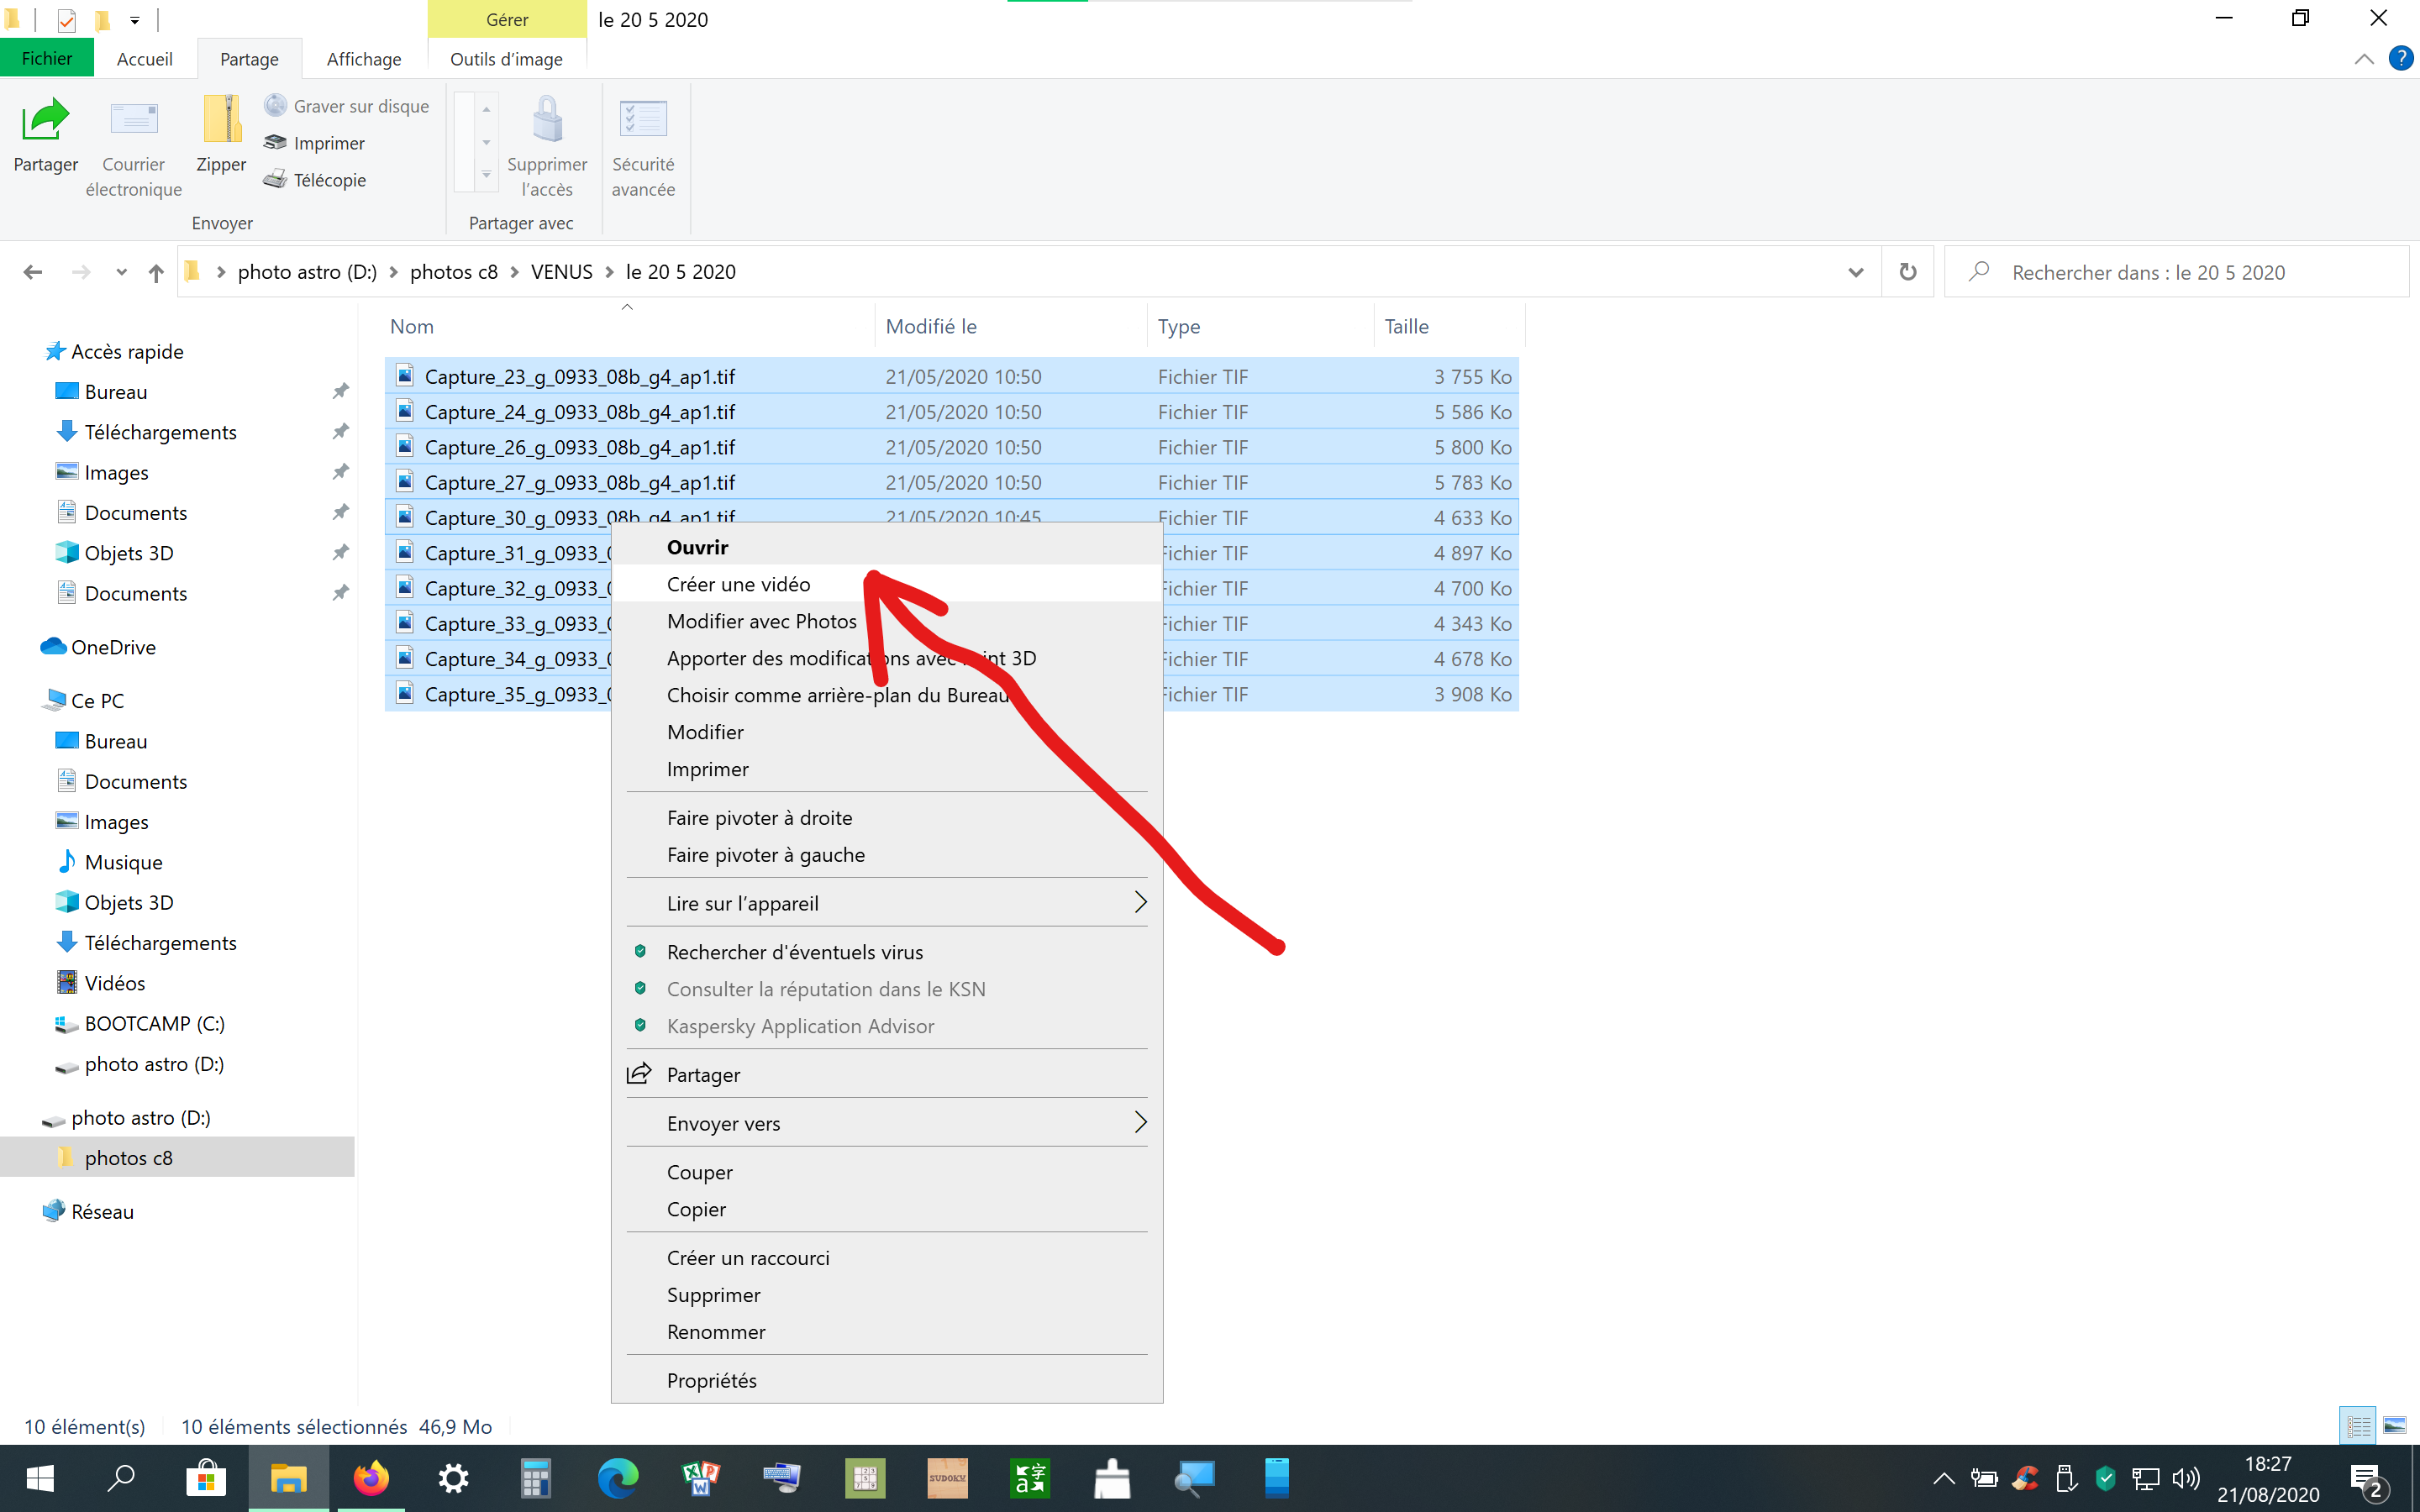This screenshot has width=2420, height=1512.
Task: Open the Affichage ribbon tab
Action: 364,59
